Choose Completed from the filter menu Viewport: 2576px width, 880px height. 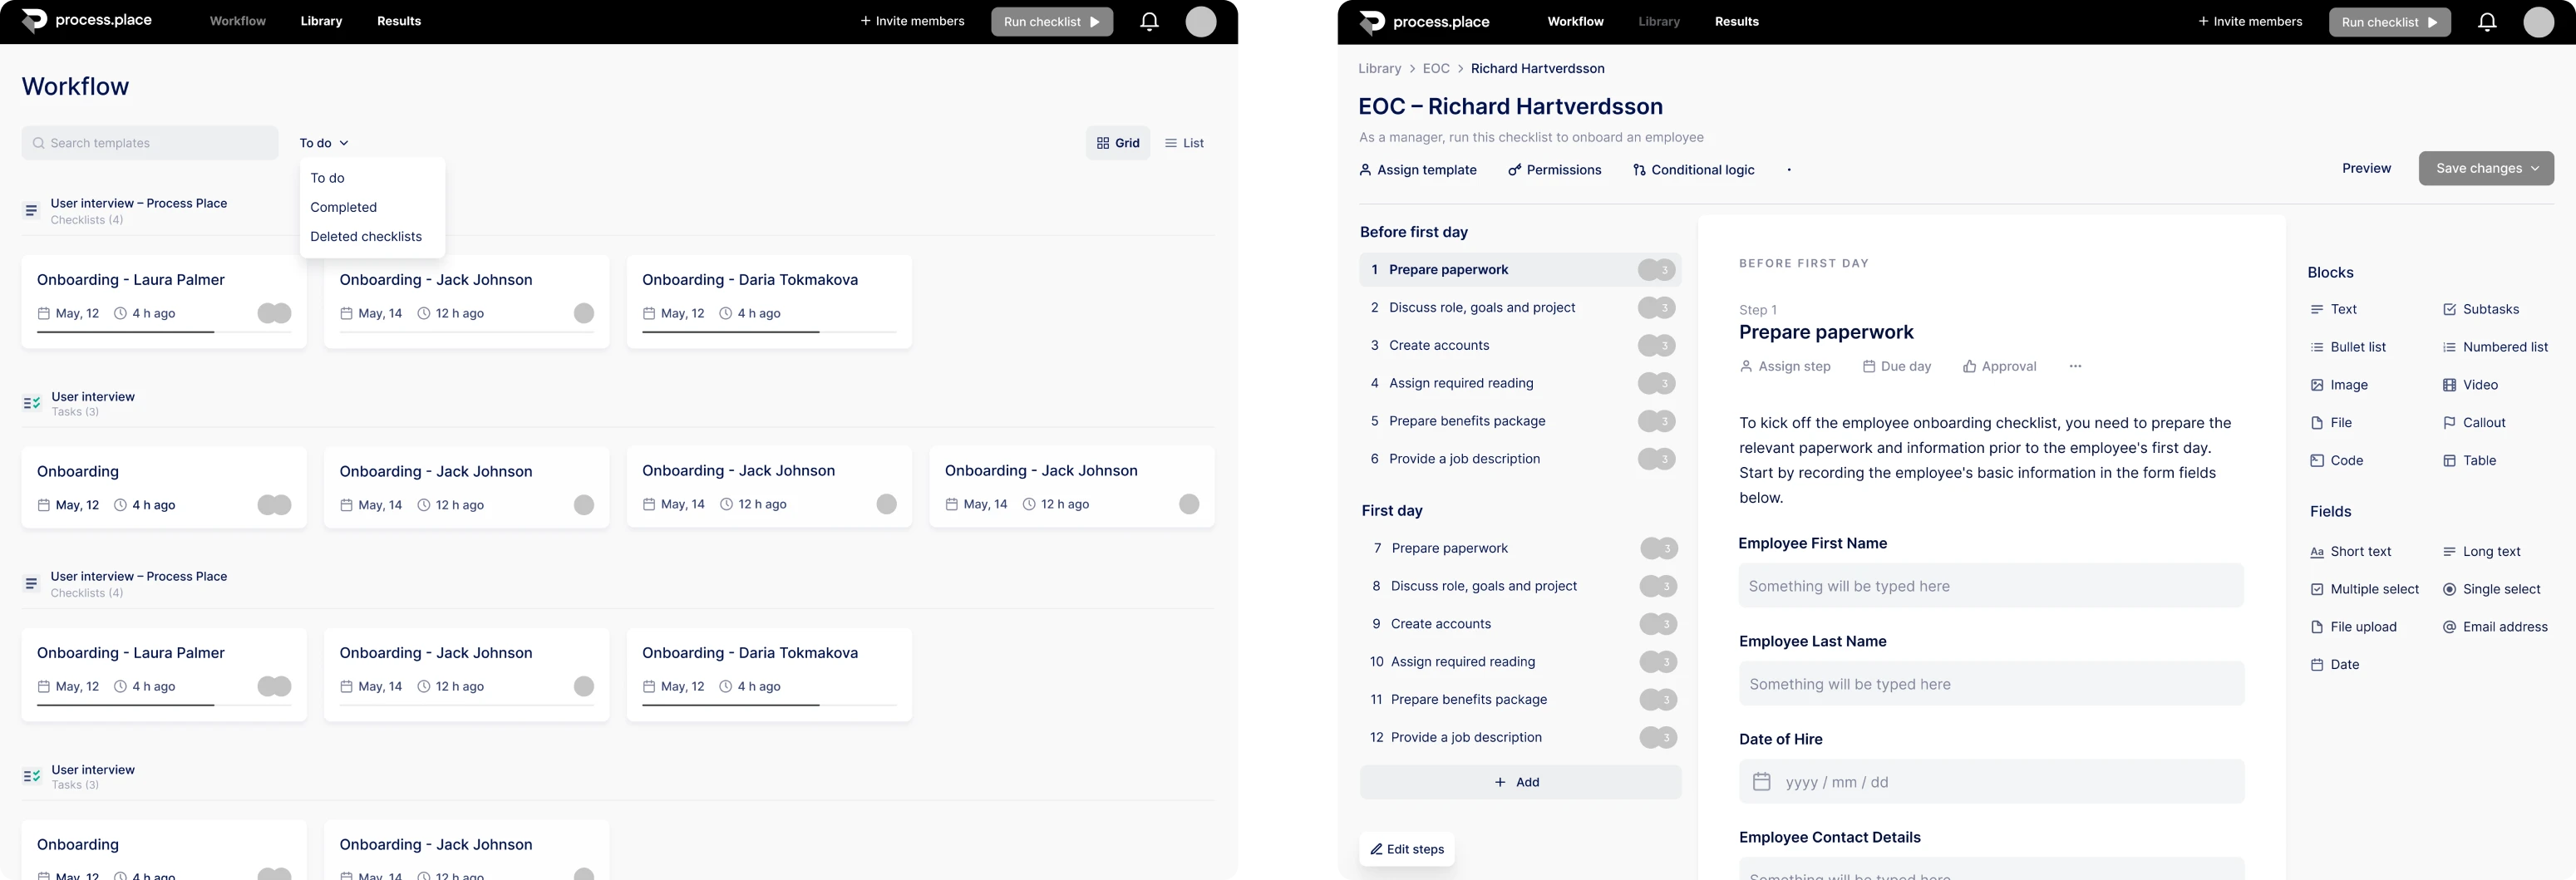(x=343, y=207)
